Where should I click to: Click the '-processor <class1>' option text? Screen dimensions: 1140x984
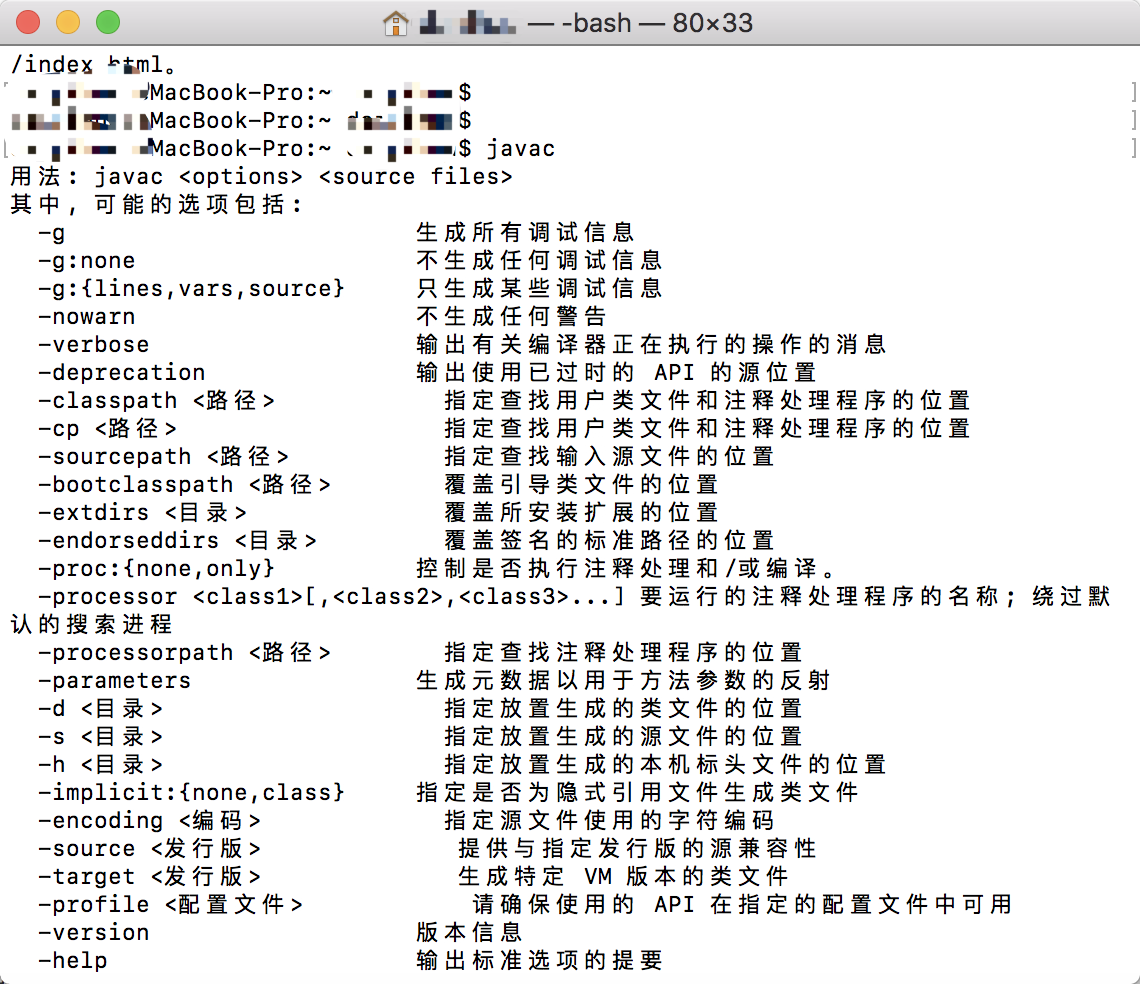[x=170, y=596]
